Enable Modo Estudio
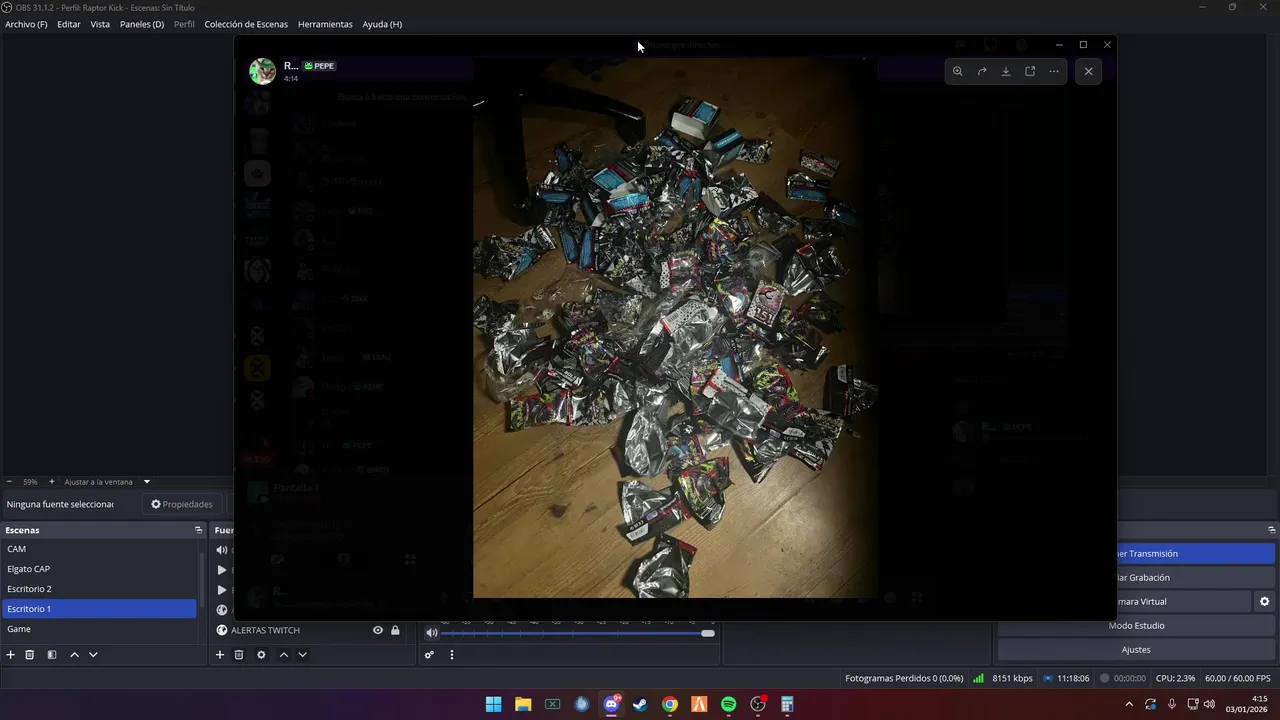1280x720 pixels. click(1136, 625)
